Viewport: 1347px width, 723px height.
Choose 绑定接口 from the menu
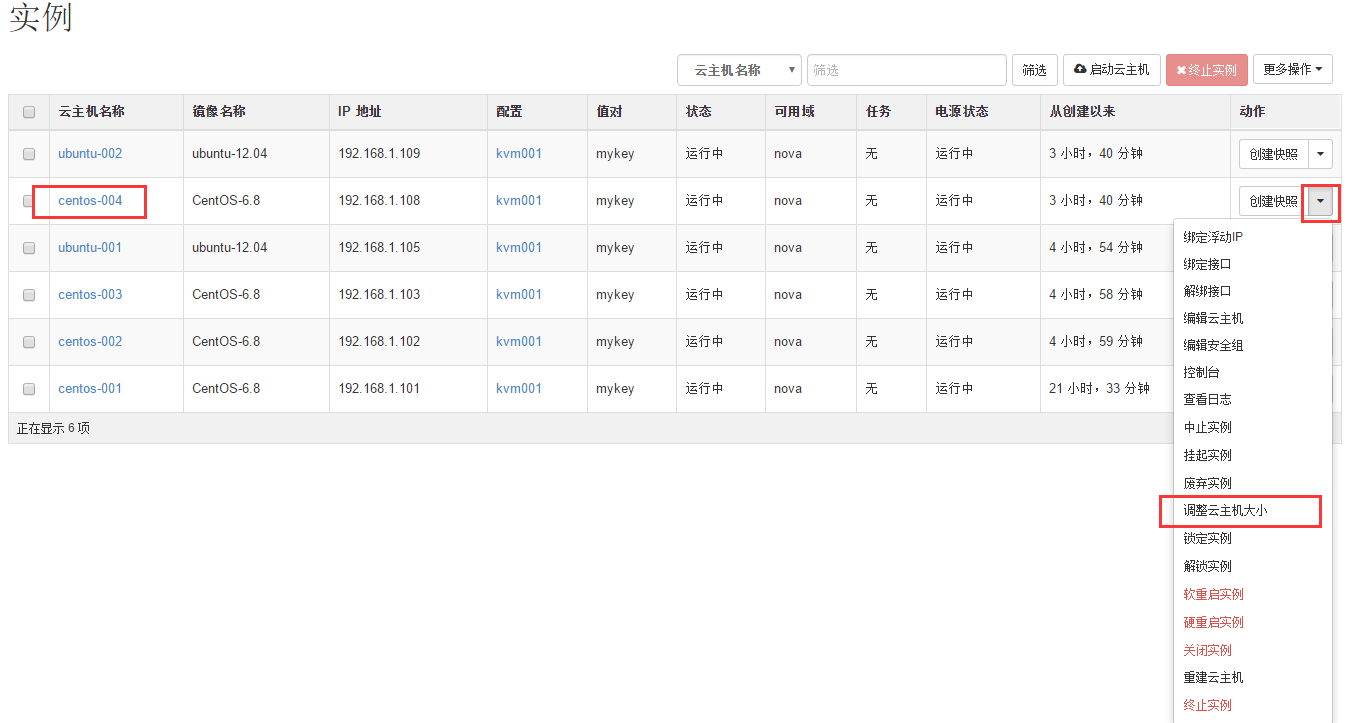pyautogui.click(x=1253, y=265)
